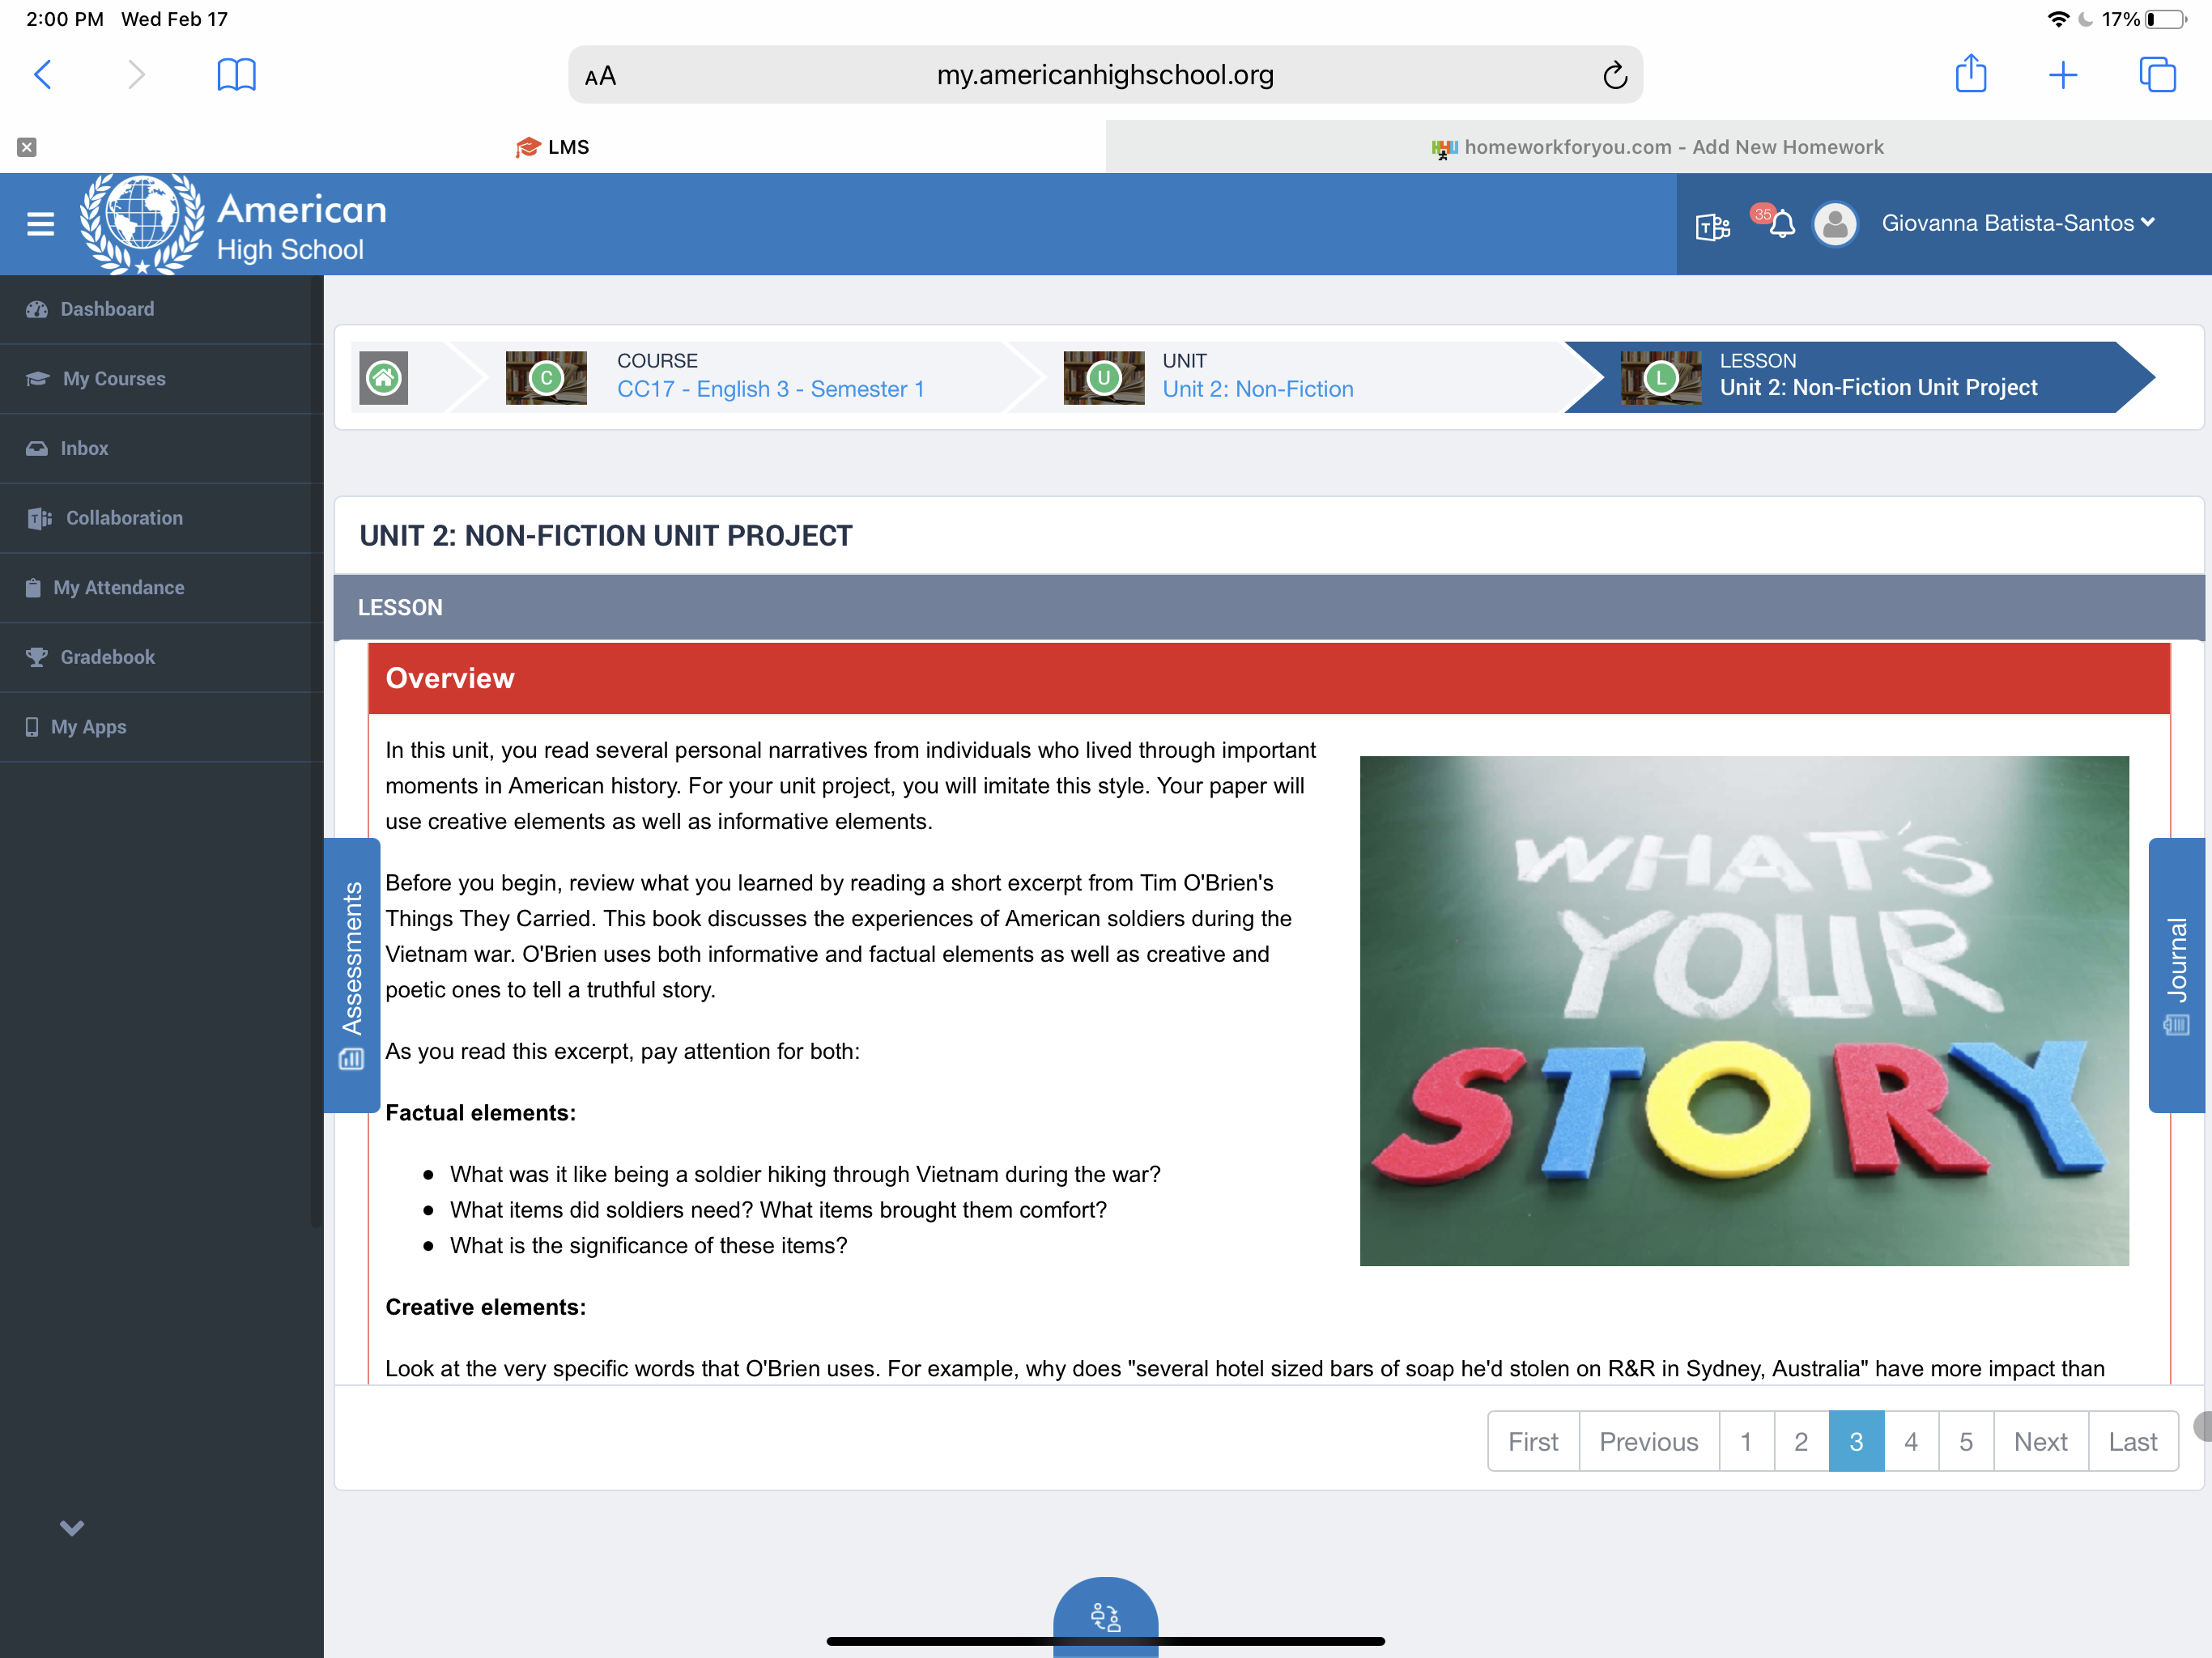Go to page 4 of lesson
Image resolution: width=2212 pixels, height=1658 pixels.
(x=1910, y=1441)
